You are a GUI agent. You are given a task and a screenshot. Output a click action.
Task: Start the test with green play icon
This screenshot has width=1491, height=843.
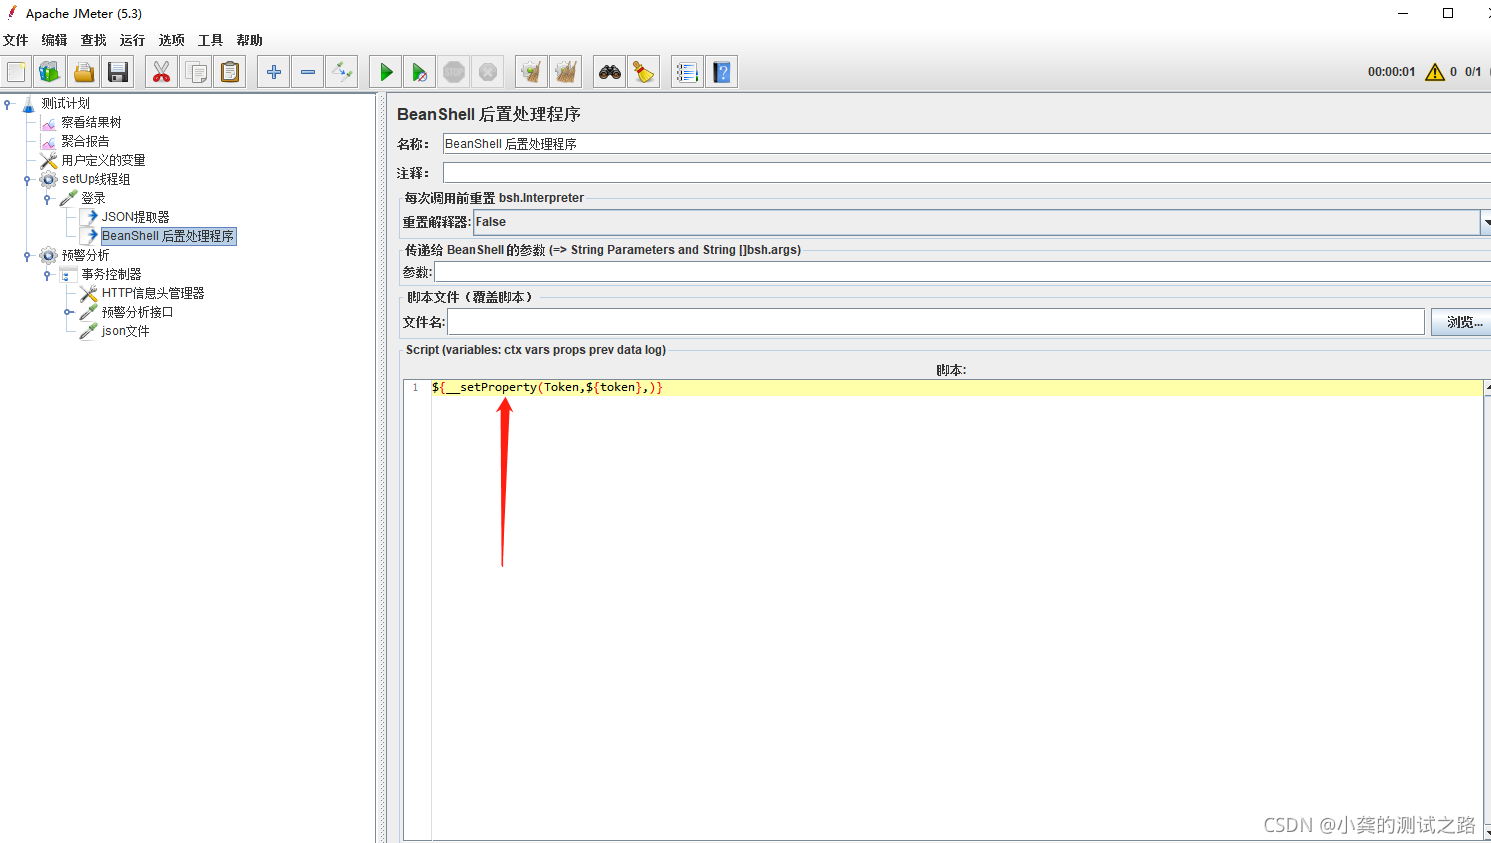(385, 72)
